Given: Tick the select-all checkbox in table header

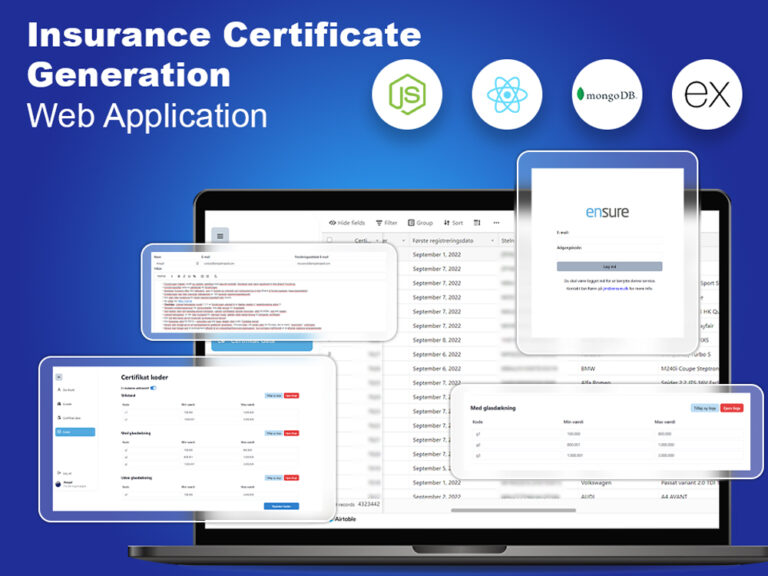Looking at the screenshot, I should pos(330,240).
